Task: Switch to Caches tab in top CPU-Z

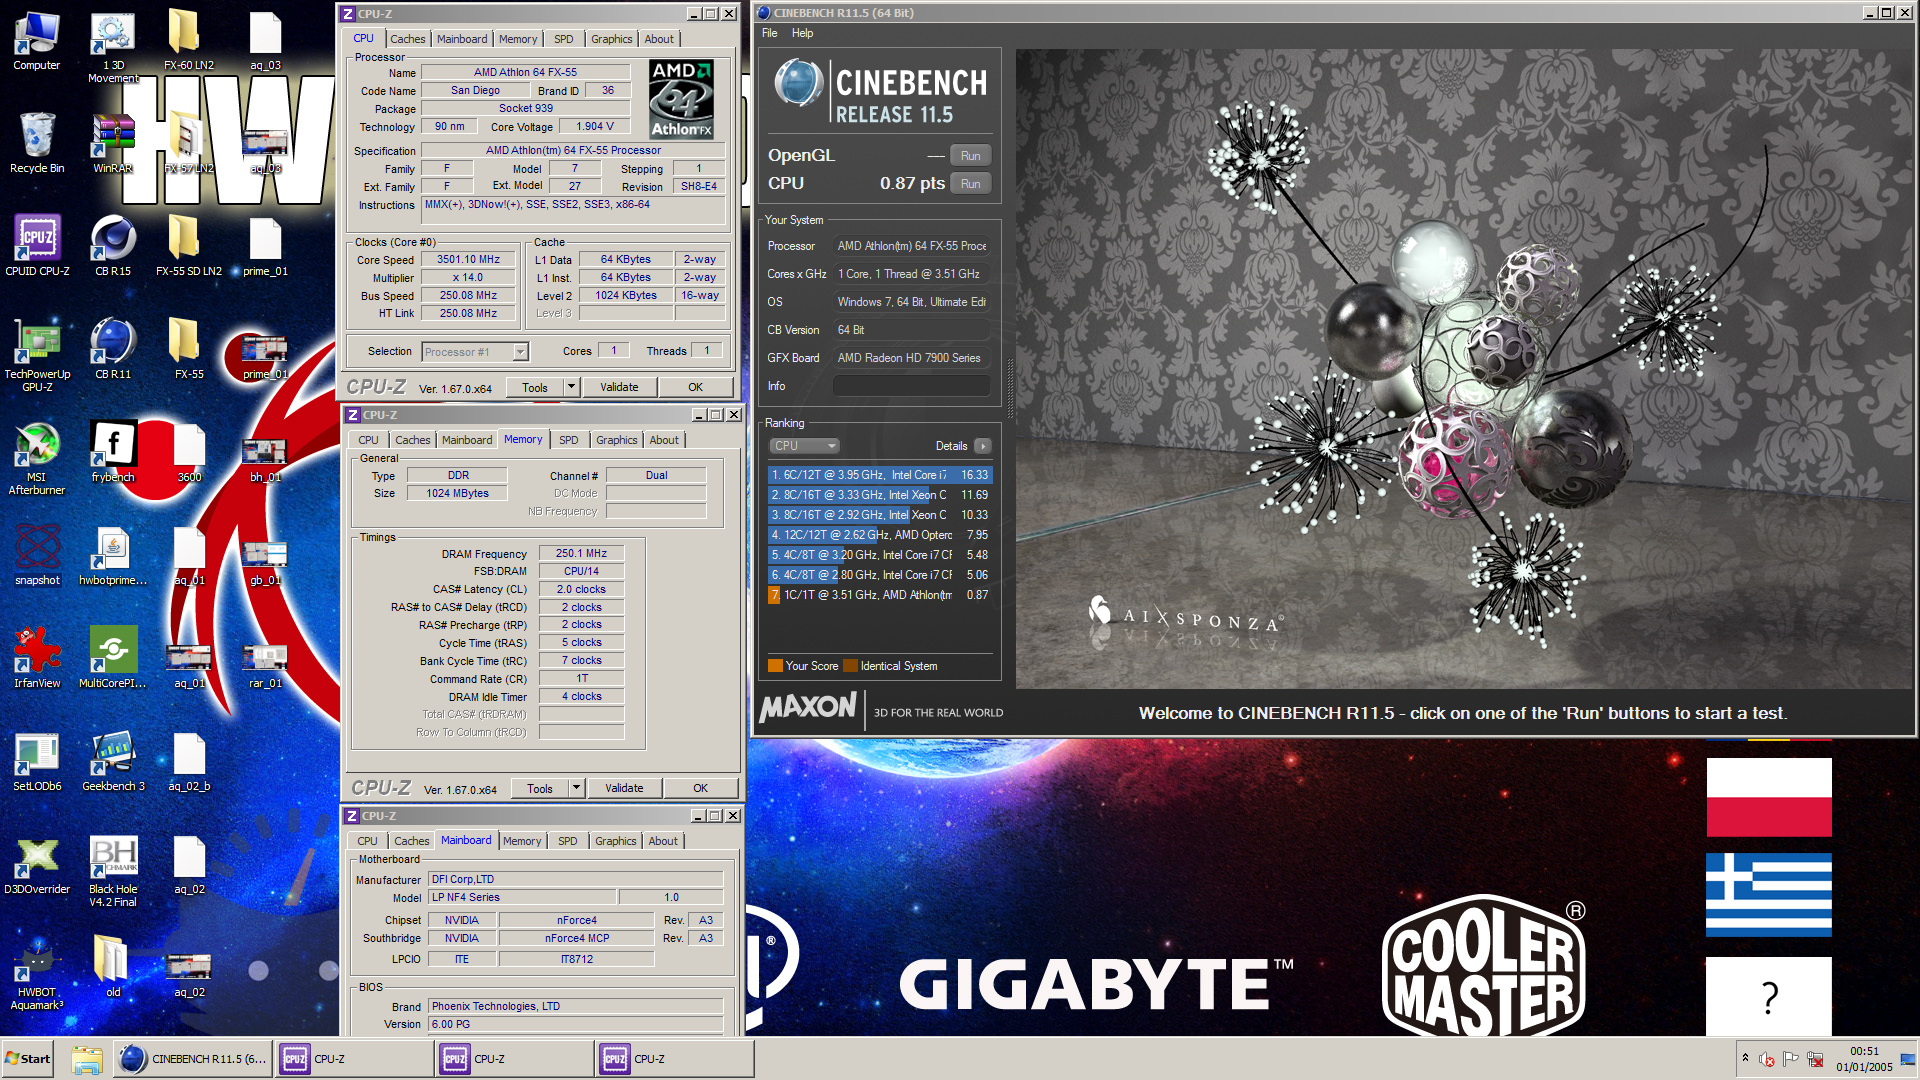Action: tap(407, 39)
